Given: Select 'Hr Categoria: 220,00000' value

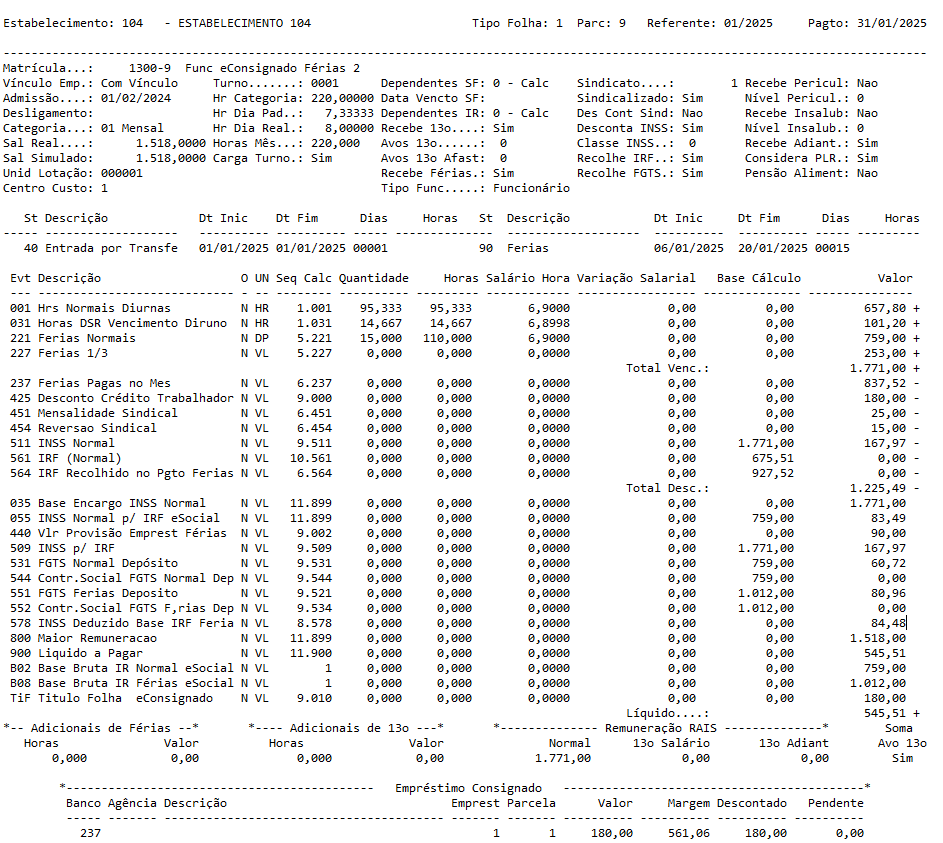Looking at the screenshot, I should click(x=293, y=98).
